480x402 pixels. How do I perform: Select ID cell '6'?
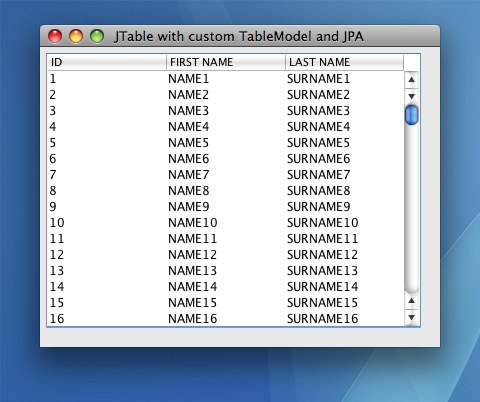coord(107,159)
